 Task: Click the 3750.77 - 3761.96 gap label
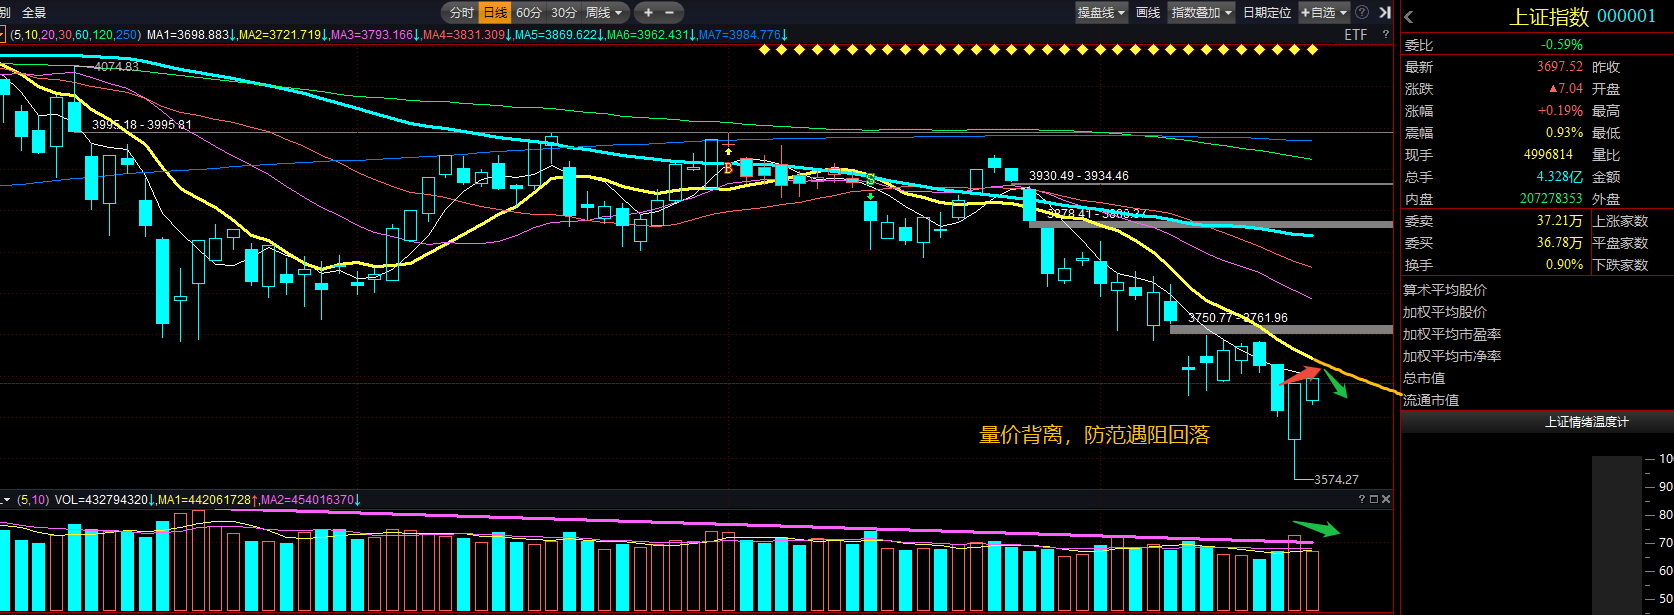click(1238, 318)
